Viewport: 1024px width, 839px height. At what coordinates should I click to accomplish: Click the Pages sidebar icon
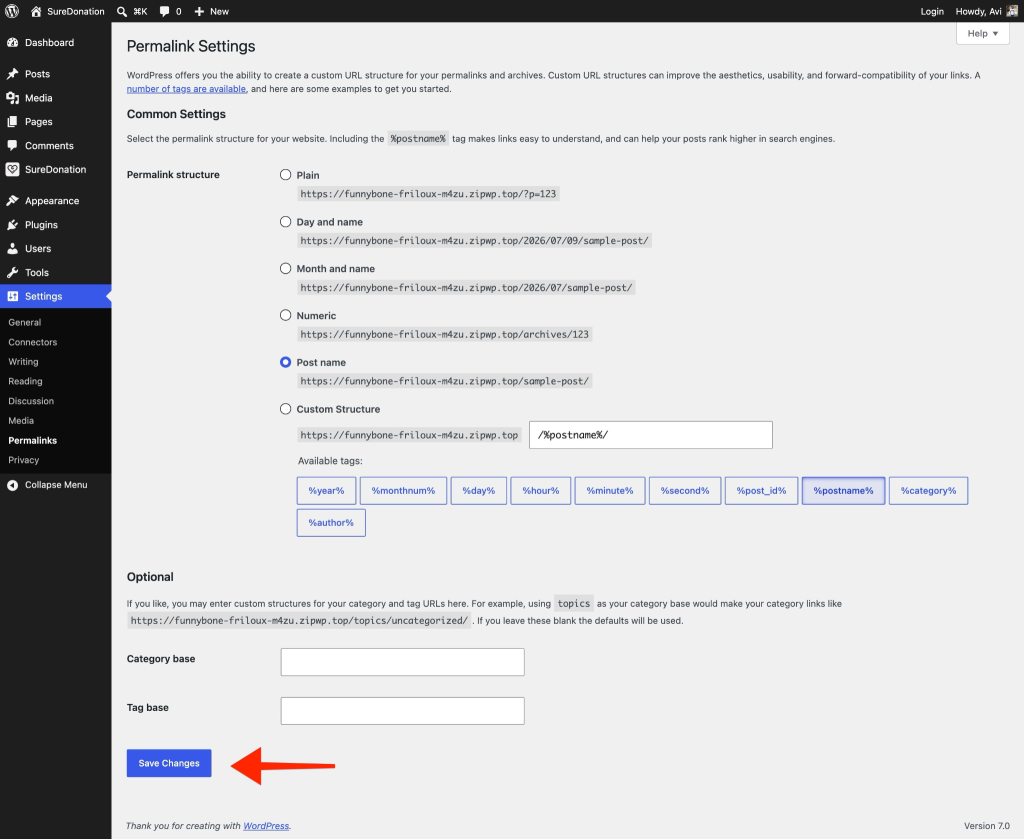point(12,121)
